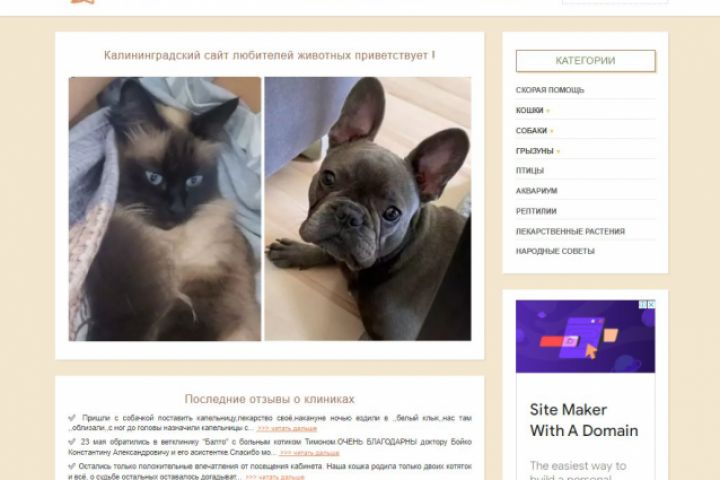Viewport: 720px width, 480px height.
Task: Click the checkmark icon beside Балто review
Action: pyautogui.click(x=72, y=442)
